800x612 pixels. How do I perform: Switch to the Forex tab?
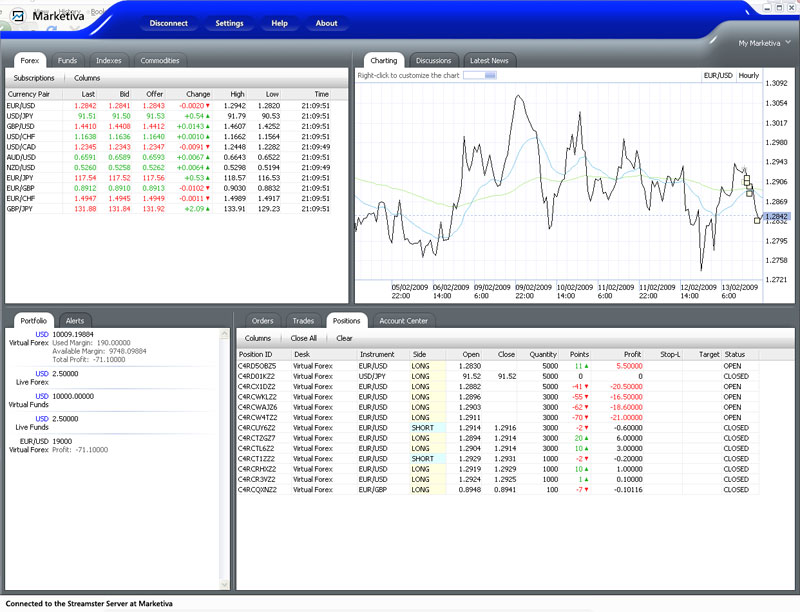(30, 60)
